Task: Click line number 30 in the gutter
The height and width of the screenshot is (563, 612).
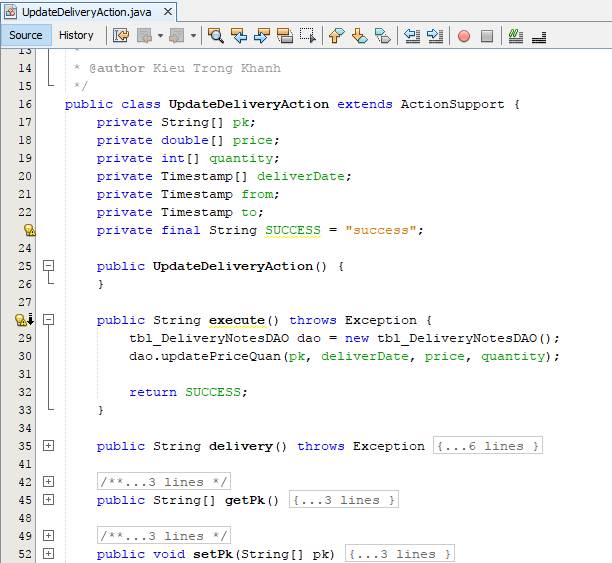Action: [x=25, y=356]
